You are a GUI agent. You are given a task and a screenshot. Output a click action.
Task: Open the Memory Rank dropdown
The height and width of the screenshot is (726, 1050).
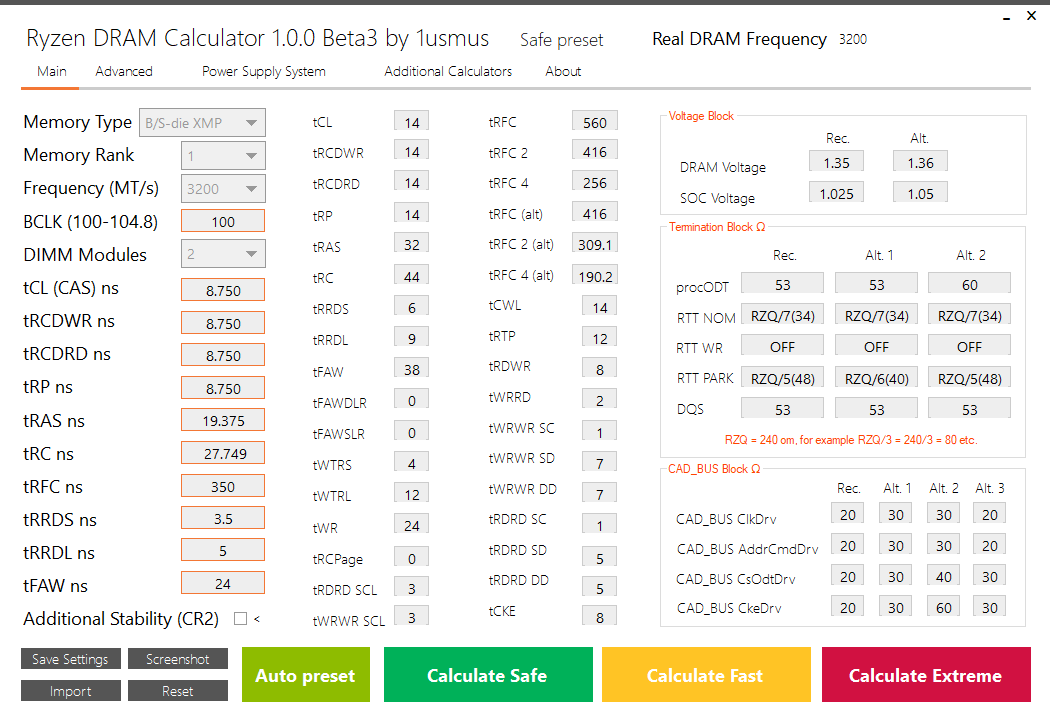tap(223, 155)
